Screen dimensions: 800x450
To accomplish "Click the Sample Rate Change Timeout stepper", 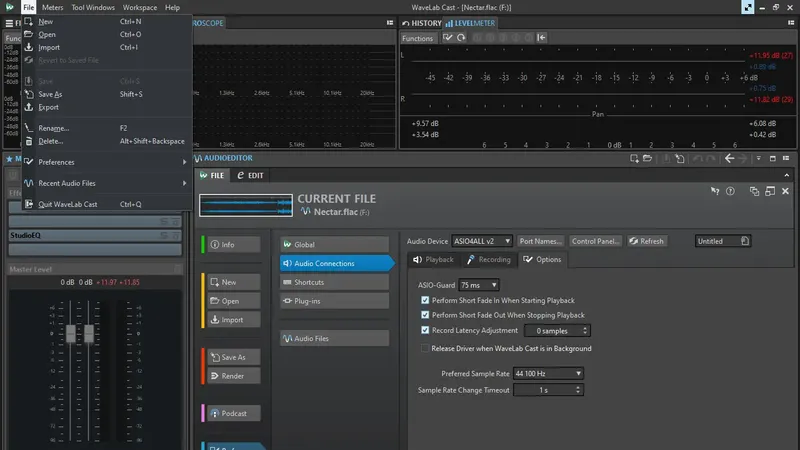I will [x=578, y=390].
